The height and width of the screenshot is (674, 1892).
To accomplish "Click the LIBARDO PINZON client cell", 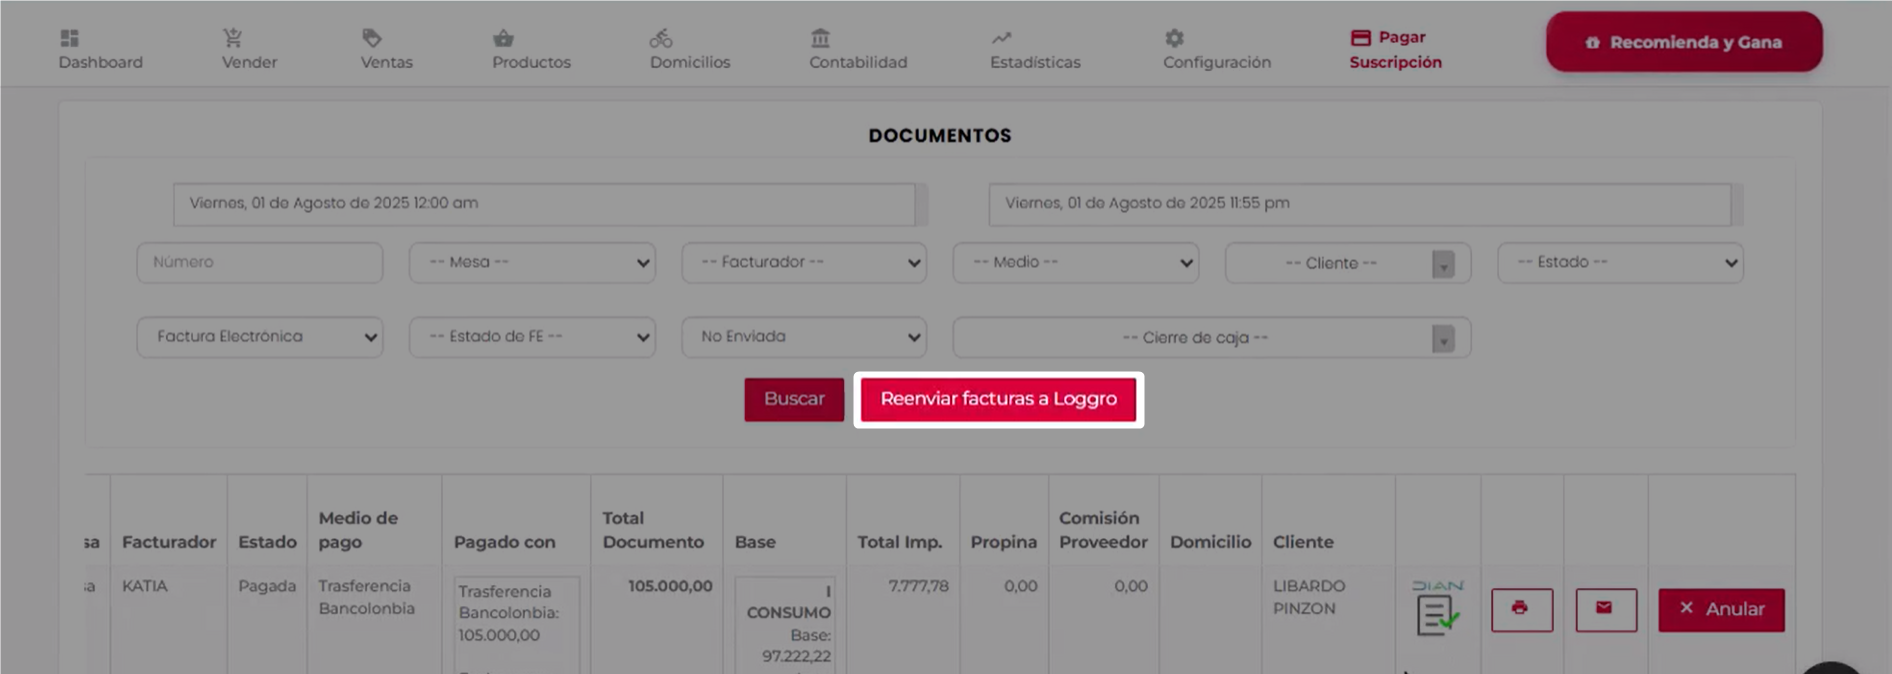I will (1309, 597).
